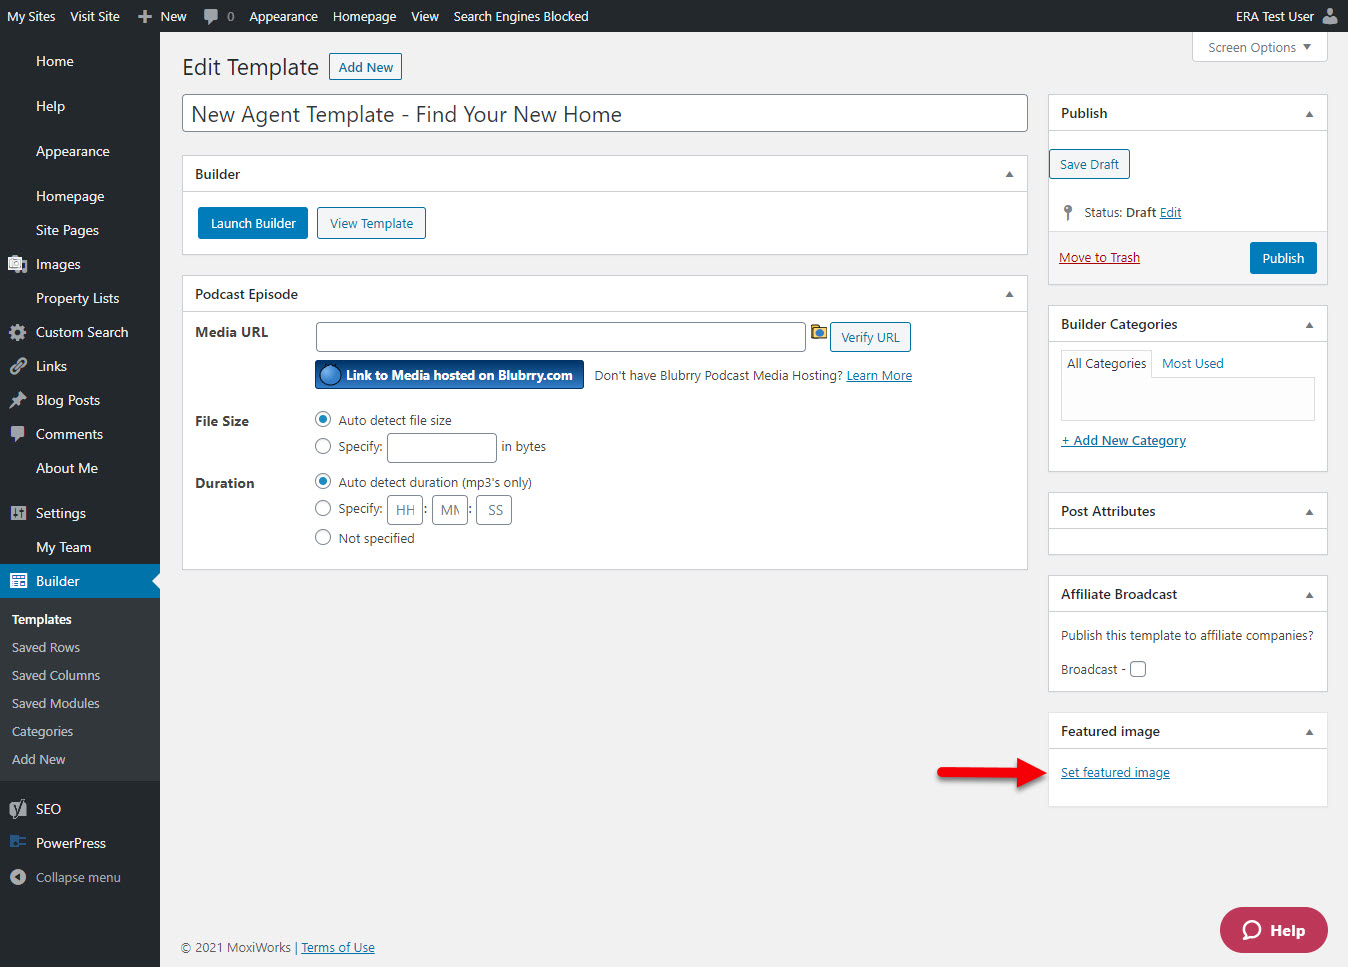Click the Set featured image link
This screenshot has height=967, width=1348.
pos(1115,772)
